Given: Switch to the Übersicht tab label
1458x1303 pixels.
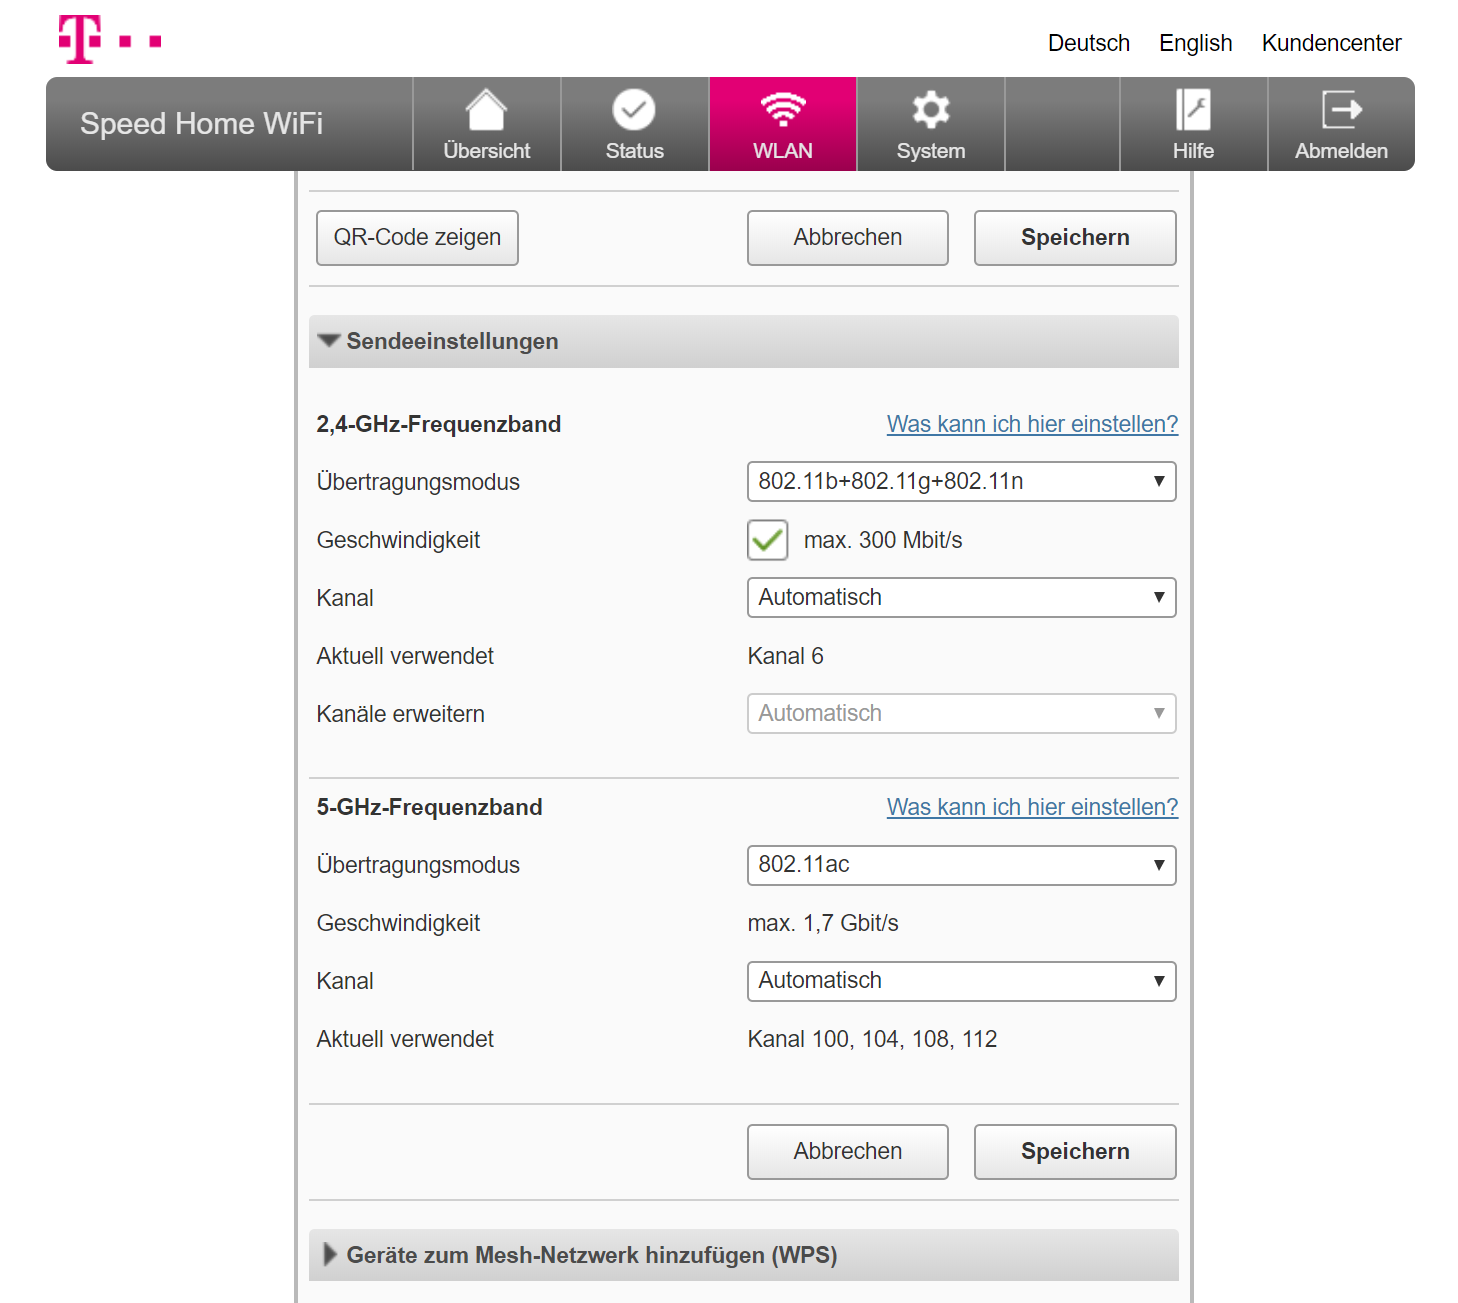Looking at the screenshot, I should pyautogui.click(x=487, y=151).
